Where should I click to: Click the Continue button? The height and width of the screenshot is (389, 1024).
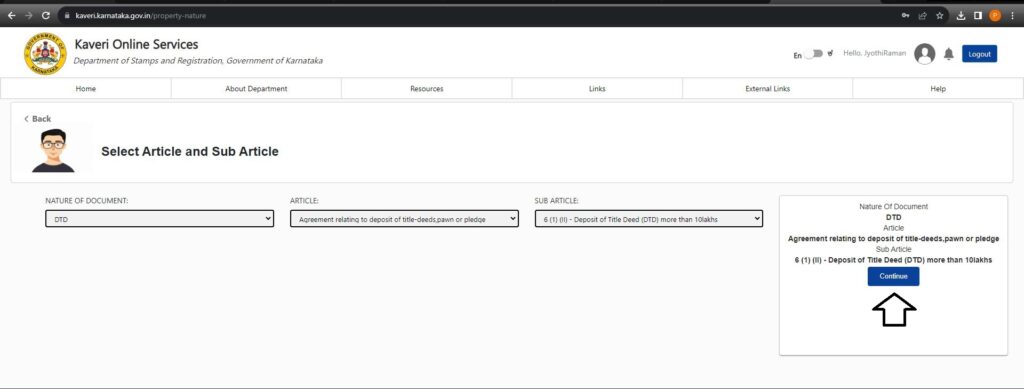coord(893,276)
